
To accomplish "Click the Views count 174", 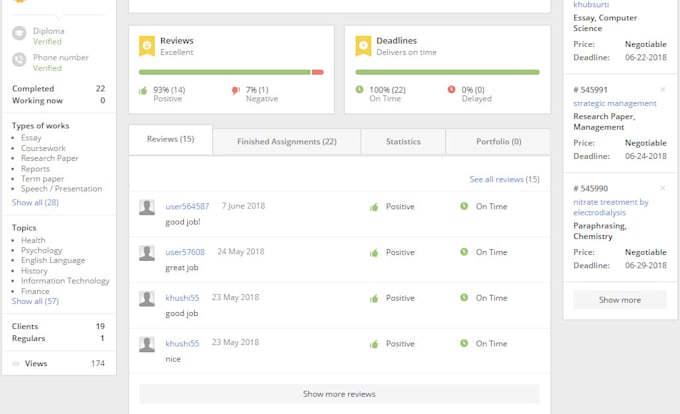I will 98,363.
